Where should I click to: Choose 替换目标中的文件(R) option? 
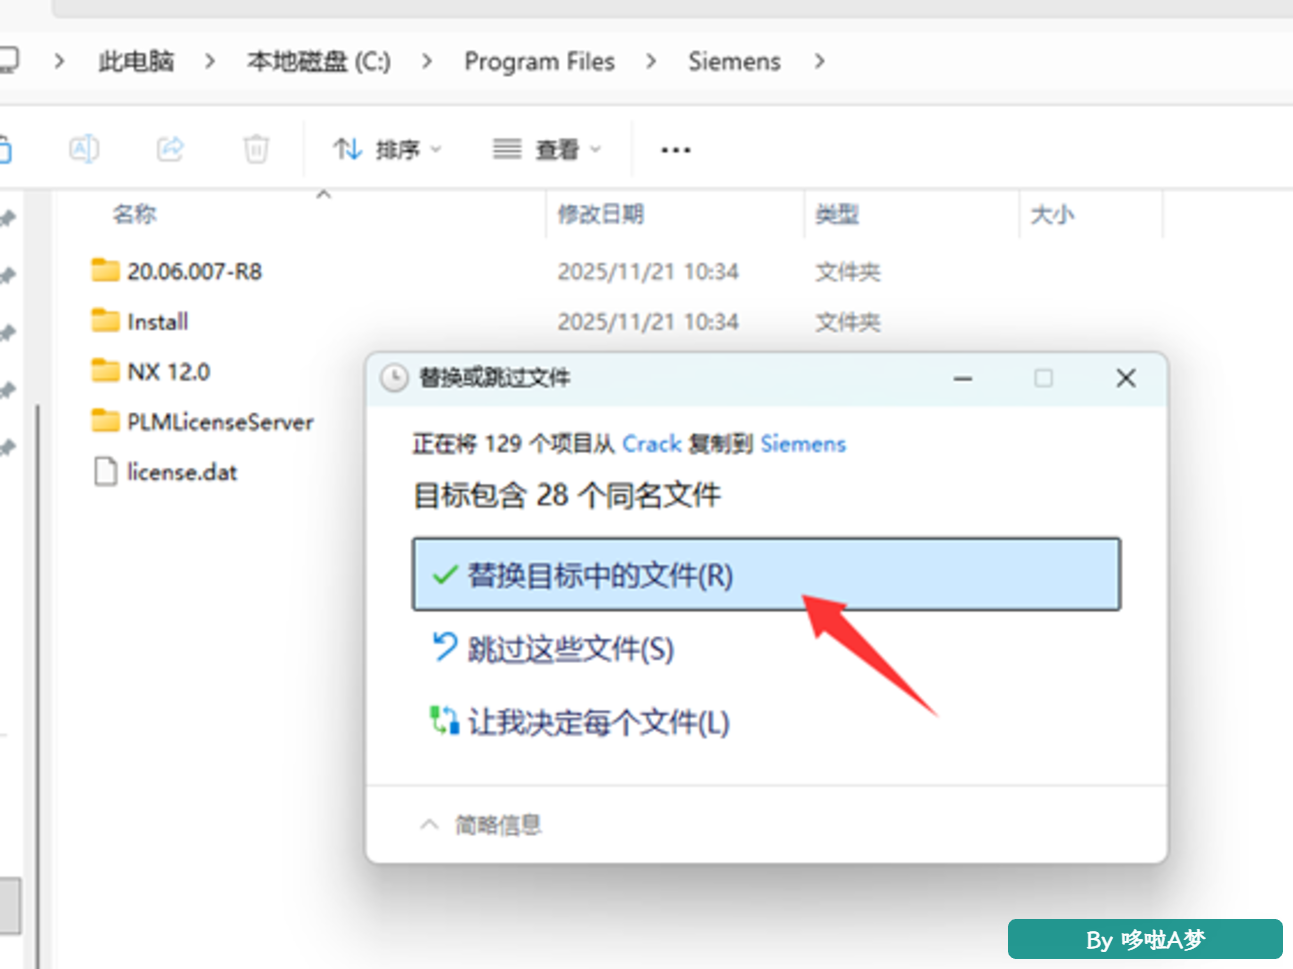pos(766,575)
